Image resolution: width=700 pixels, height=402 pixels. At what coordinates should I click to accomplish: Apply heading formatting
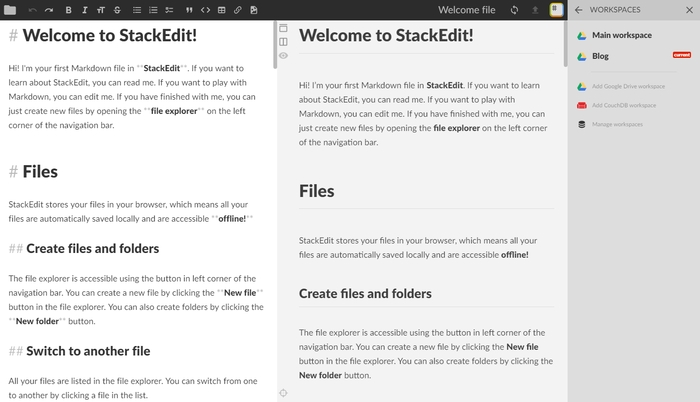(x=101, y=10)
